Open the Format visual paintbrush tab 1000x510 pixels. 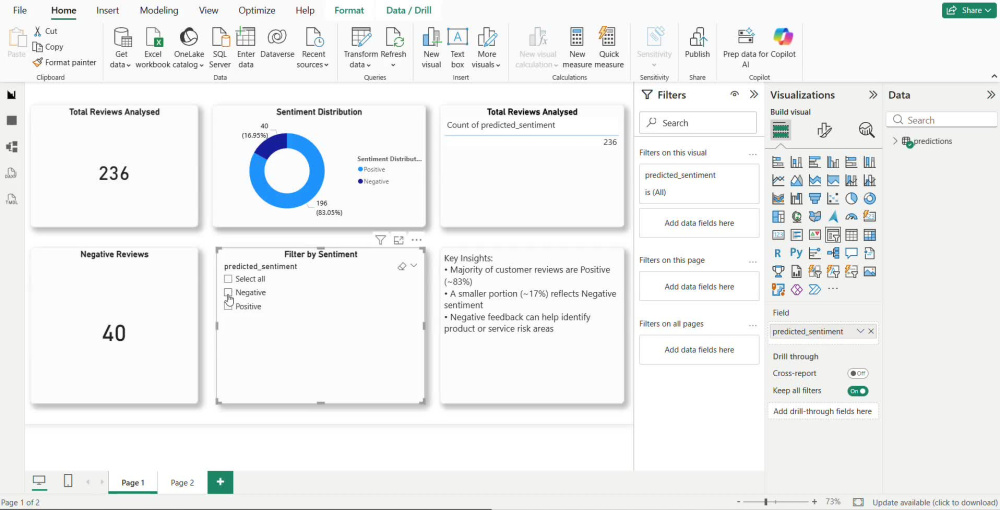824,131
